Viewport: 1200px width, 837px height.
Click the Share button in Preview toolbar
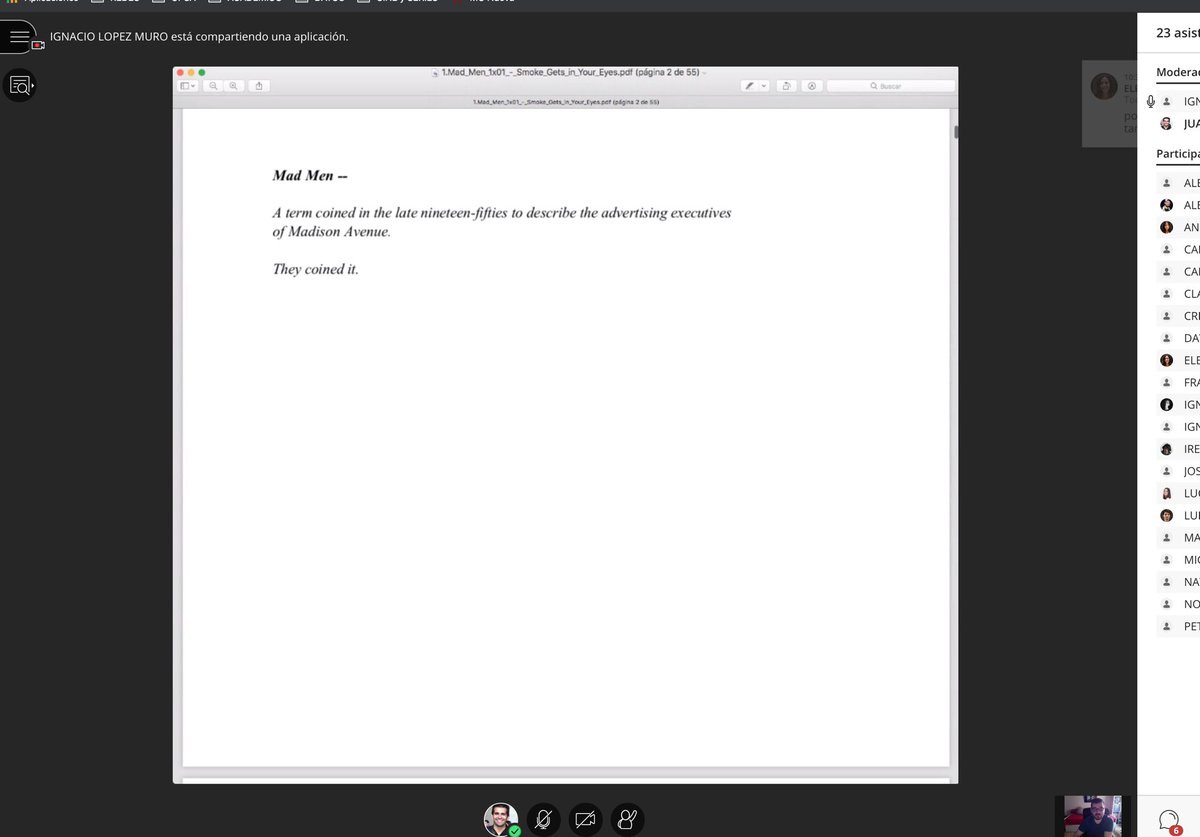(259, 86)
